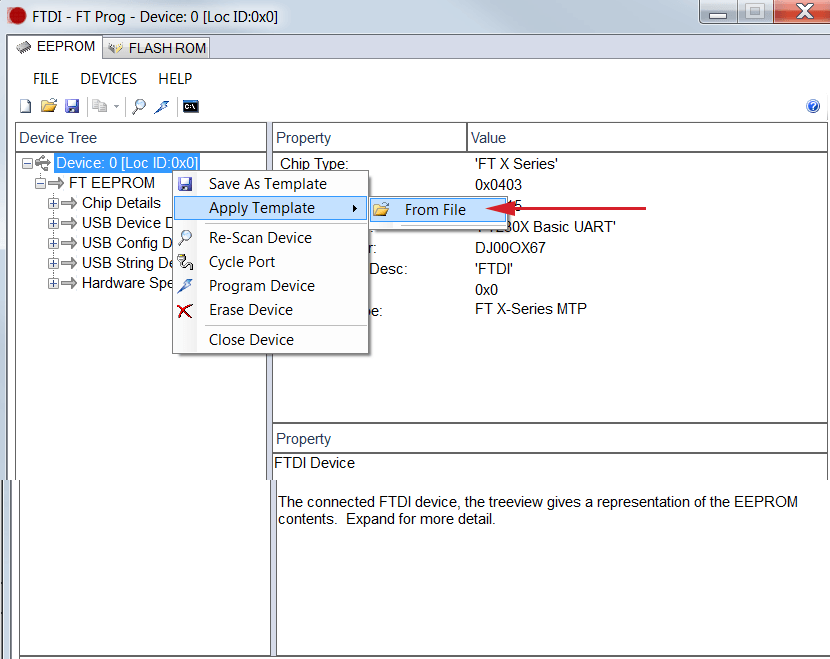Choose Save As Template from context menu

(x=270, y=184)
